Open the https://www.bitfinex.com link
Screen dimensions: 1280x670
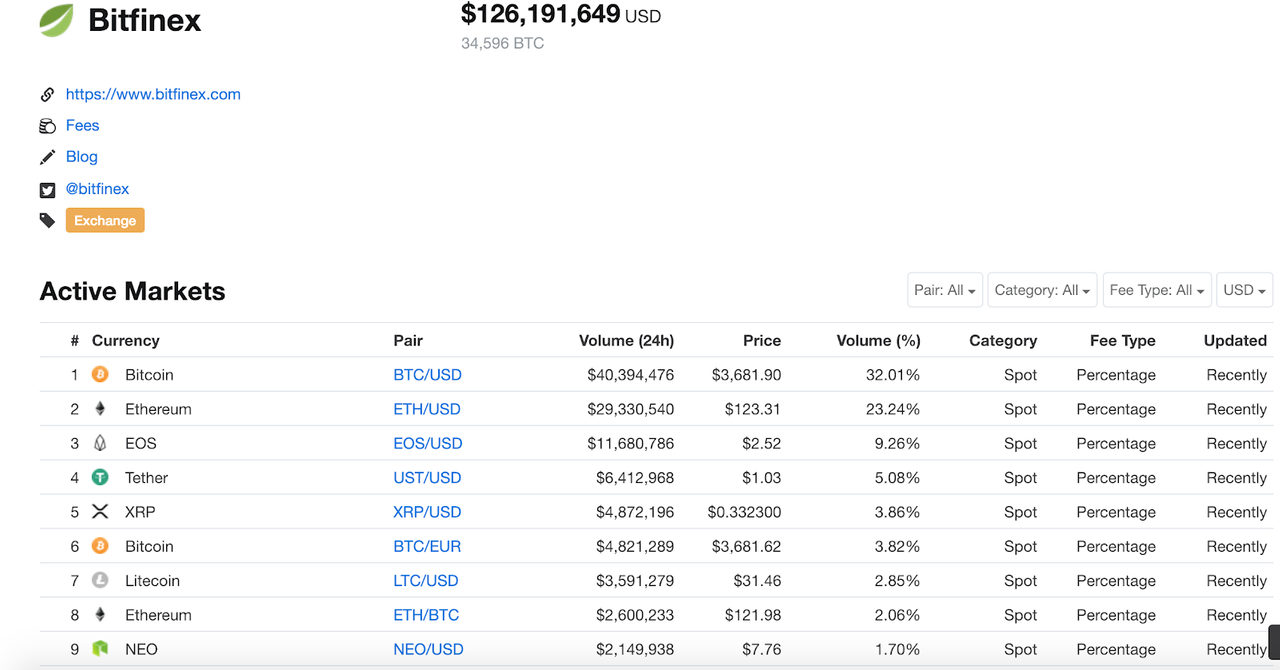click(x=153, y=94)
